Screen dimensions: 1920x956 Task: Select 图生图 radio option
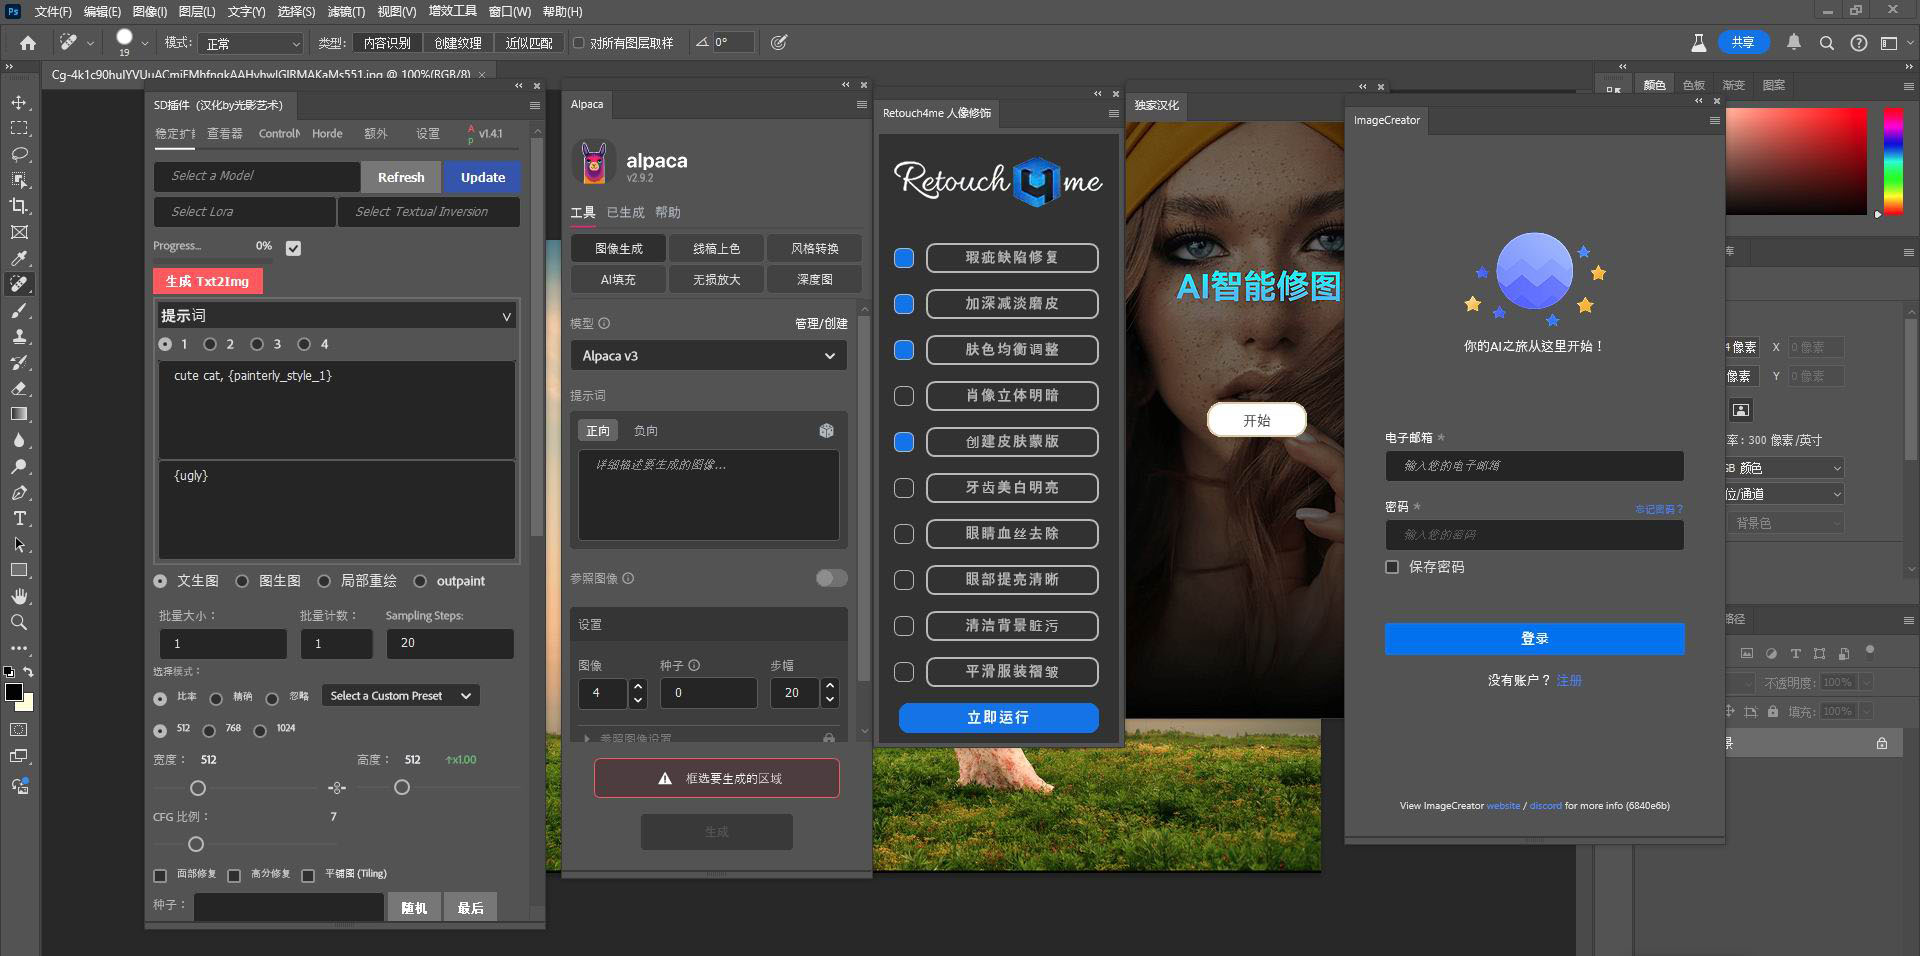(242, 581)
